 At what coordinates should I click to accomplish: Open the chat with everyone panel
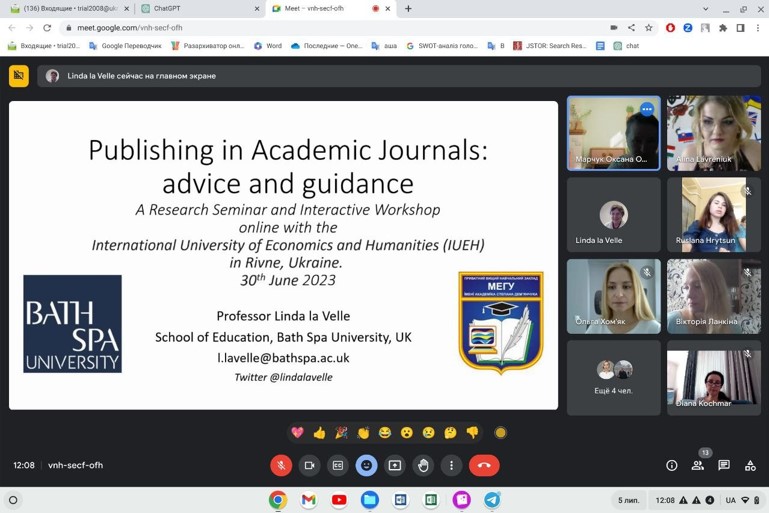pyautogui.click(x=724, y=465)
